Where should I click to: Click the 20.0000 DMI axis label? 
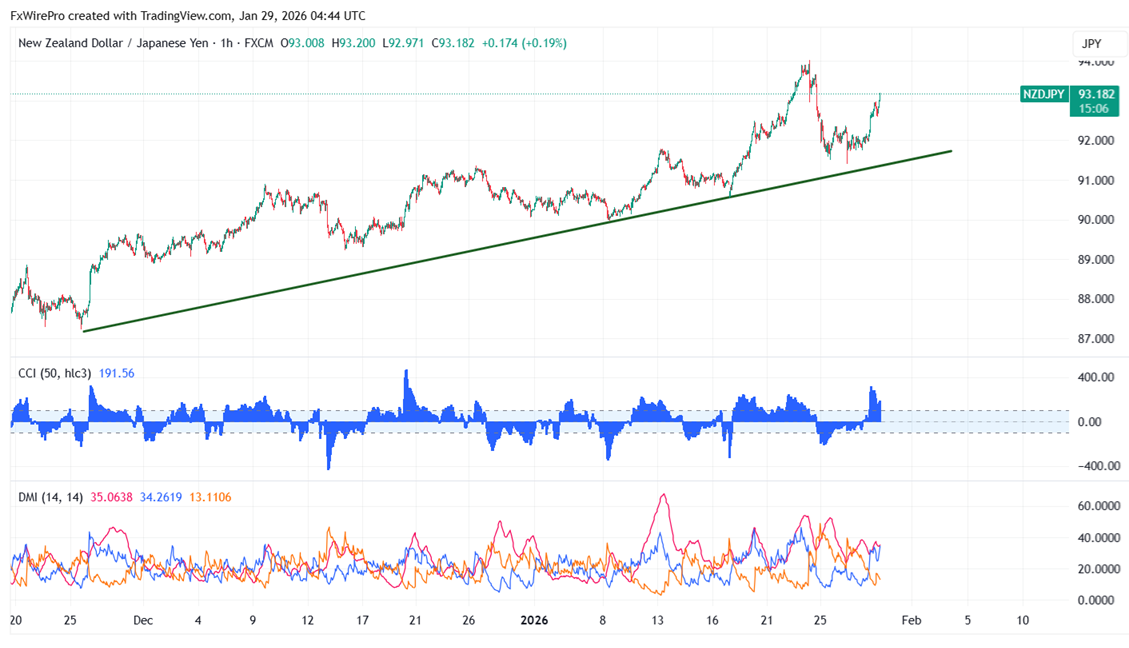coord(1099,569)
